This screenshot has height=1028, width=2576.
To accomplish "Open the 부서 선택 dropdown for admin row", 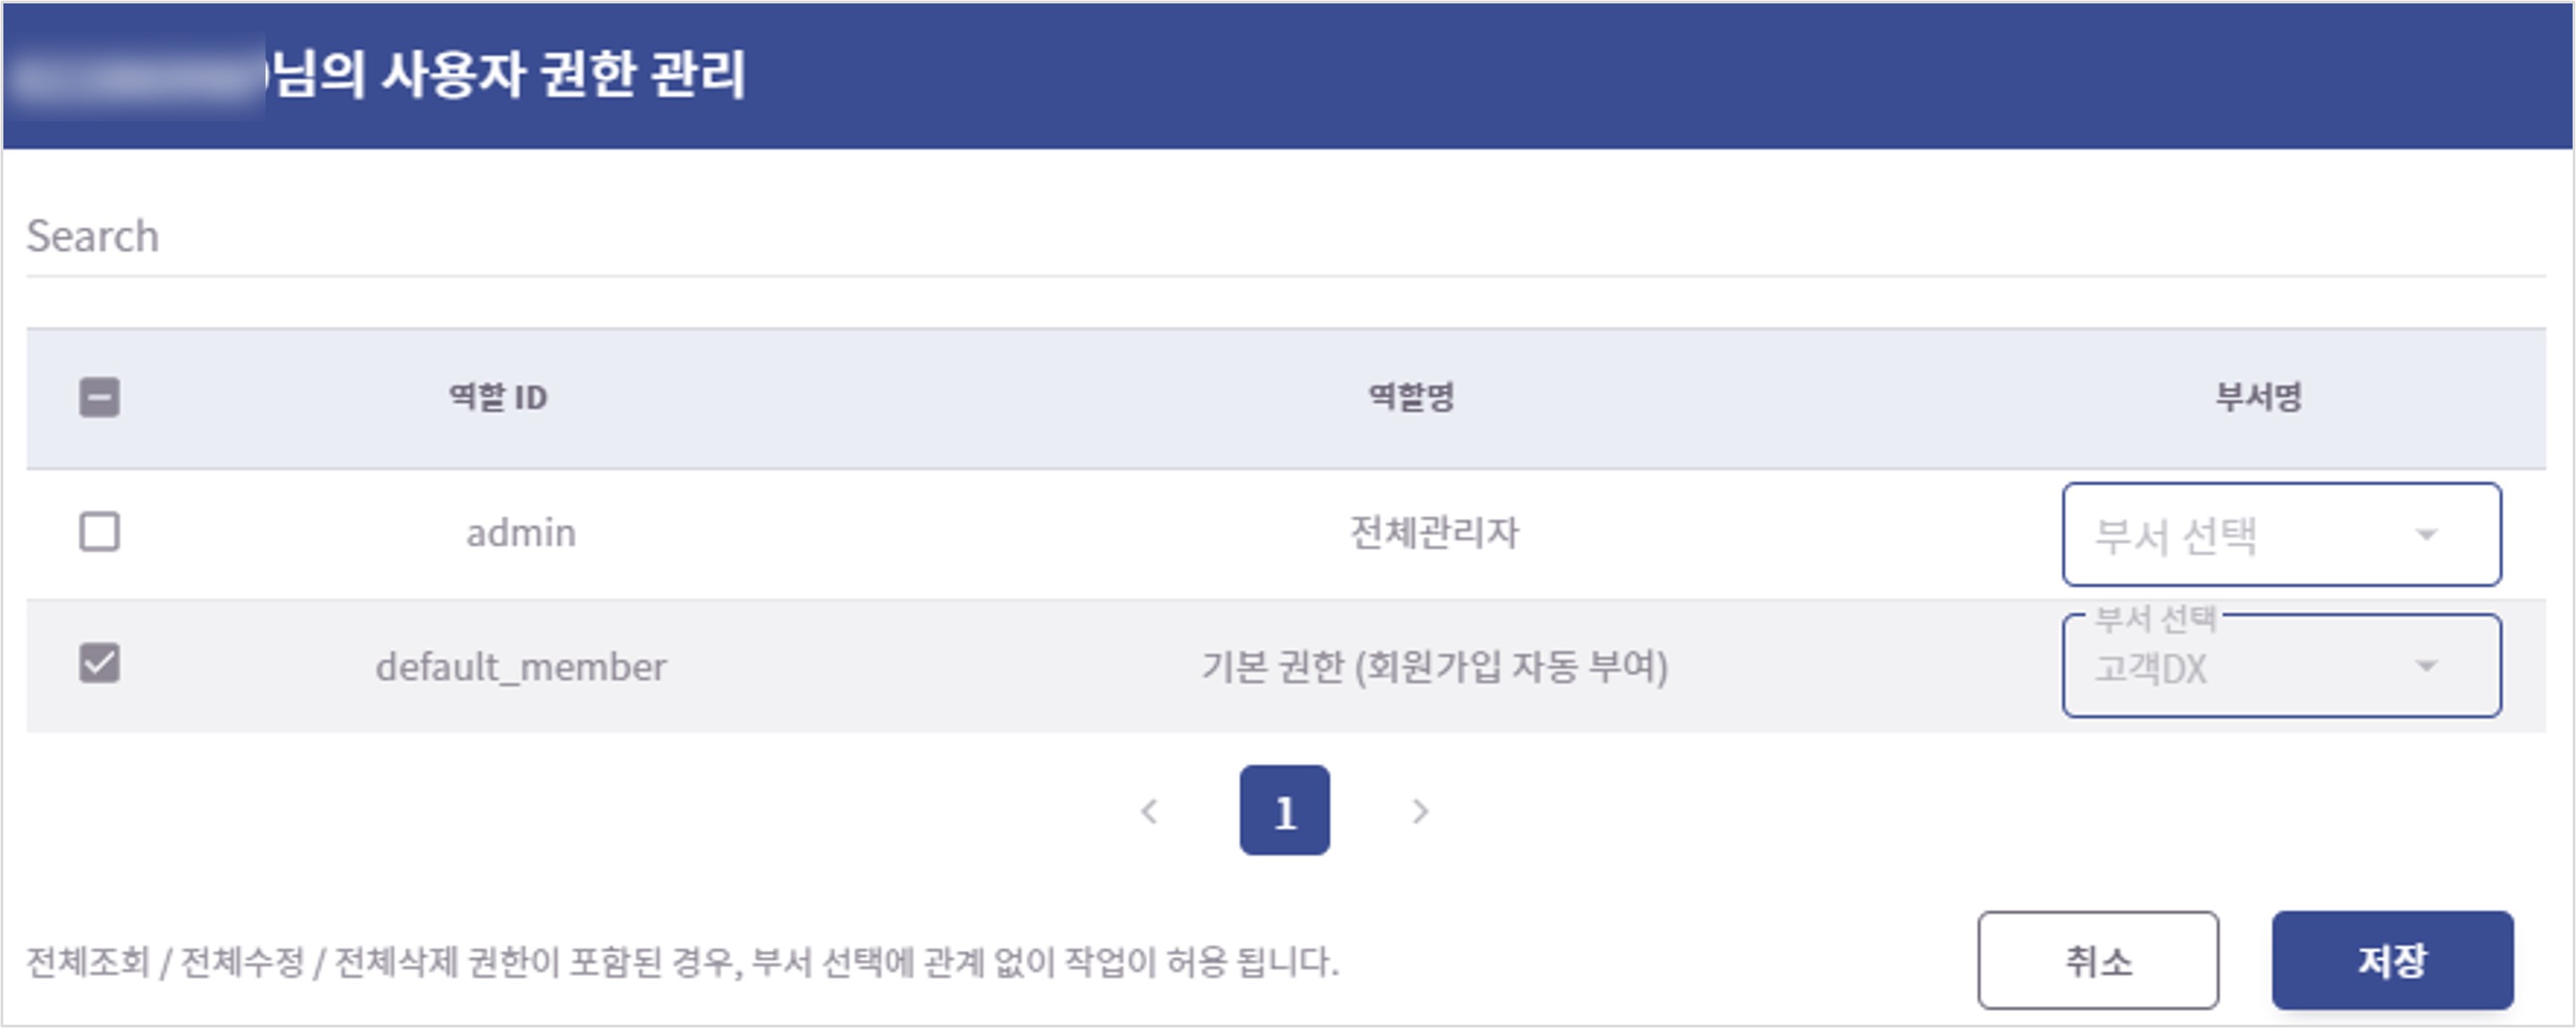I will point(2280,534).
